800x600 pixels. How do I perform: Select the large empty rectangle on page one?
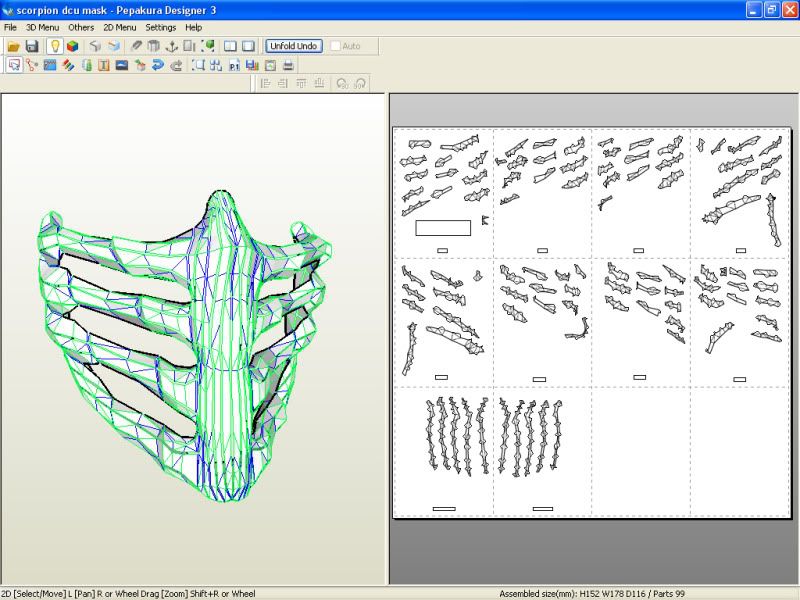(443, 228)
